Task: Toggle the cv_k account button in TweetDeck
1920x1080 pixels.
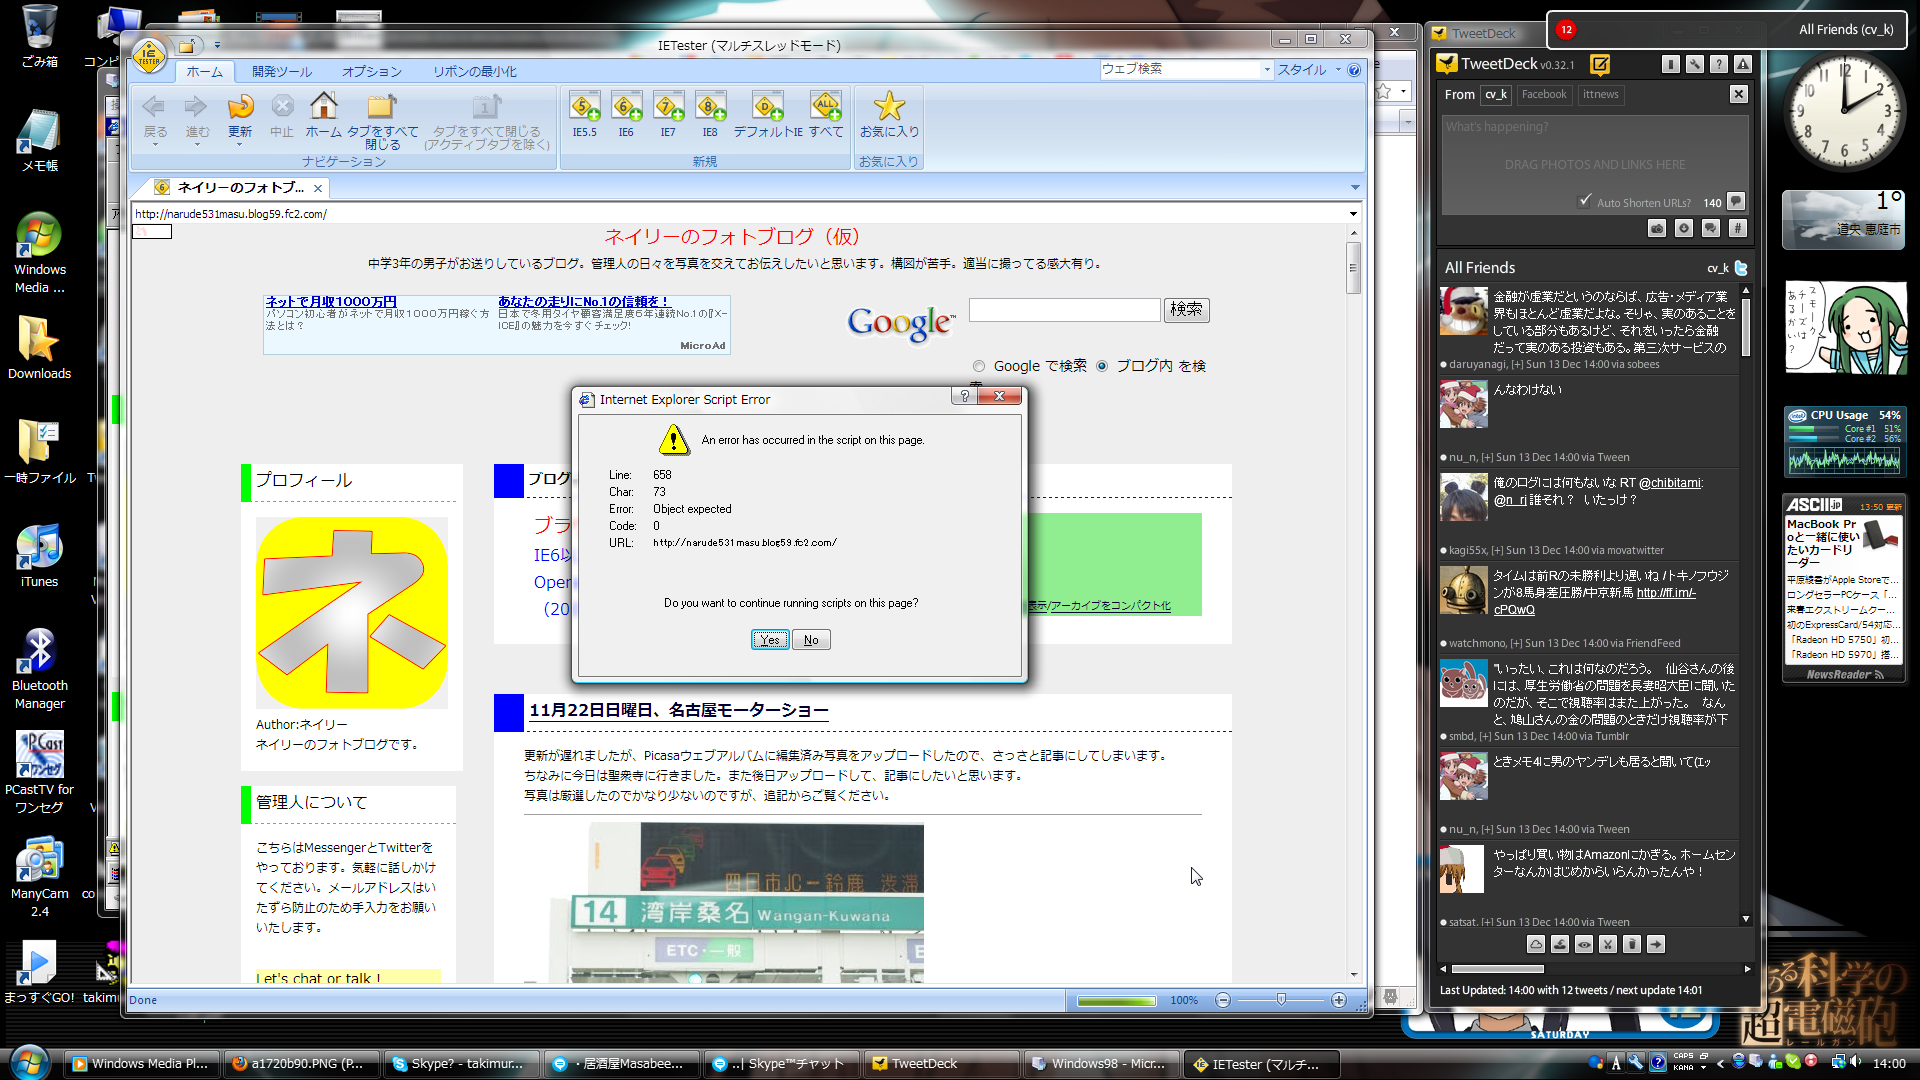Action: click(1496, 94)
